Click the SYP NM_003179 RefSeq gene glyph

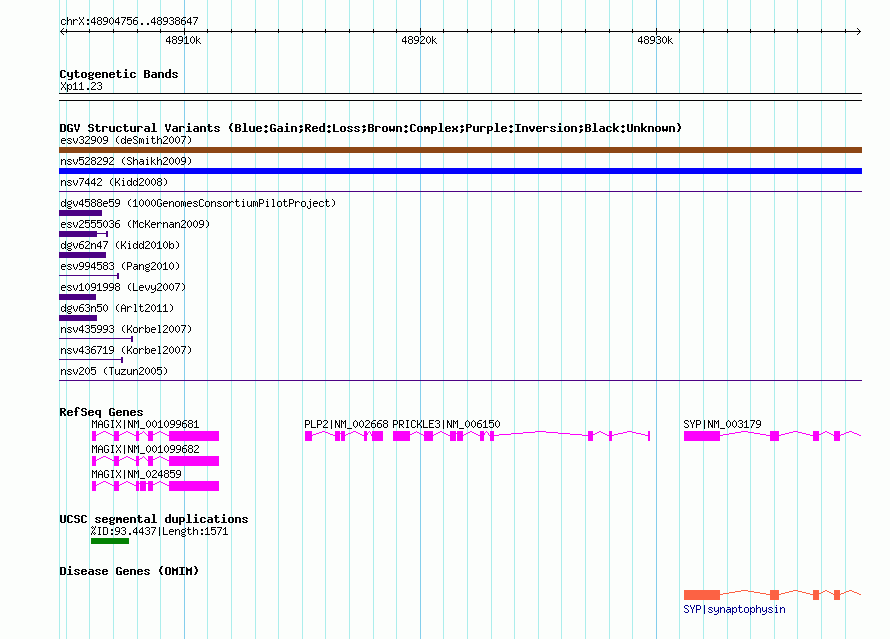773,436
